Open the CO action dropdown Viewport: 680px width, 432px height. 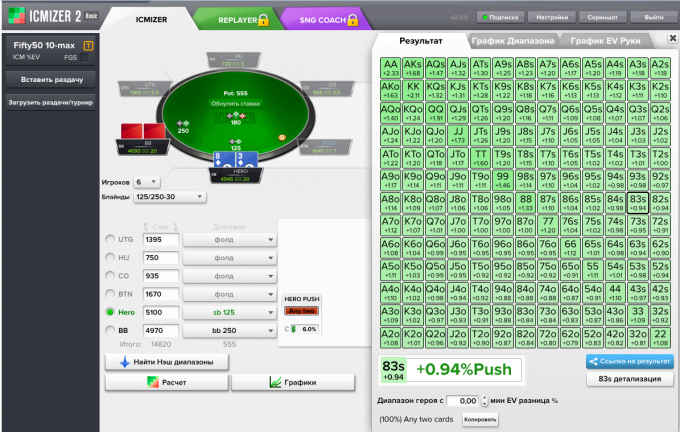click(x=229, y=276)
